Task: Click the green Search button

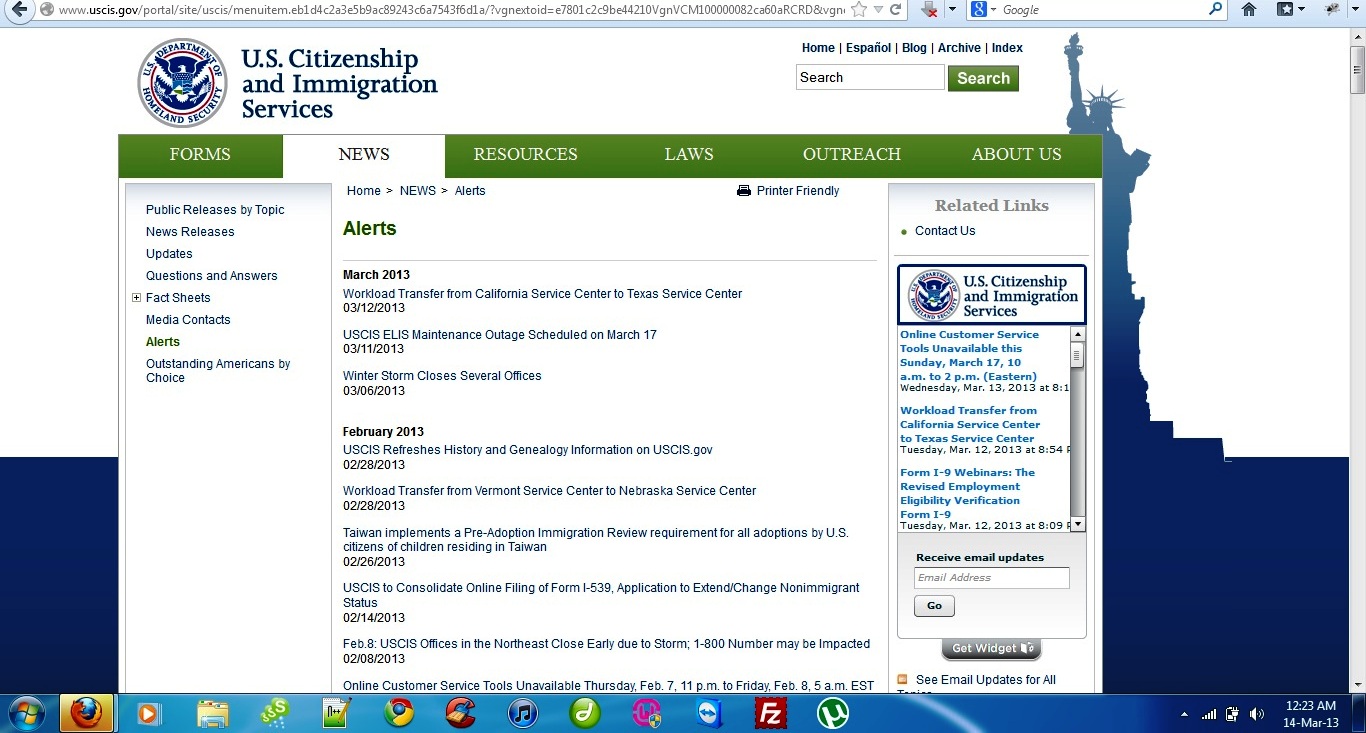Action: pyautogui.click(x=983, y=78)
